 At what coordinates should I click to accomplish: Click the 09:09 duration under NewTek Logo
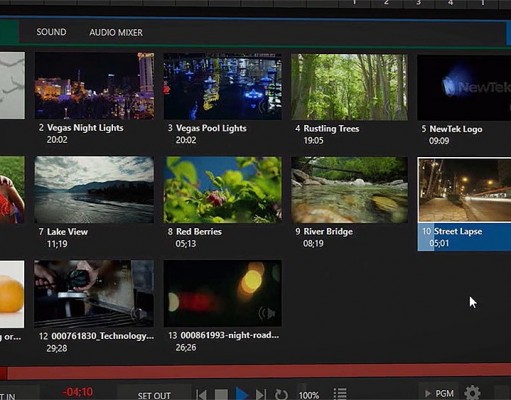pyautogui.click(x=439, y=141)
